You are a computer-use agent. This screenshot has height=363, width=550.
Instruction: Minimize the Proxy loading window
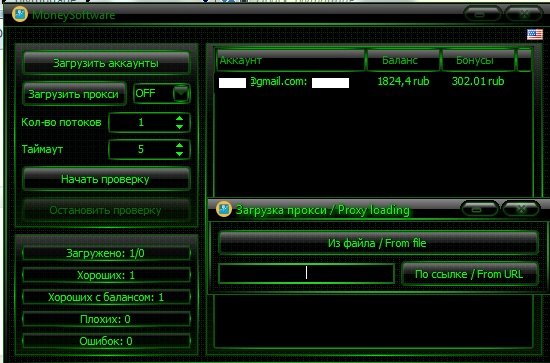[x=479, y=209]
